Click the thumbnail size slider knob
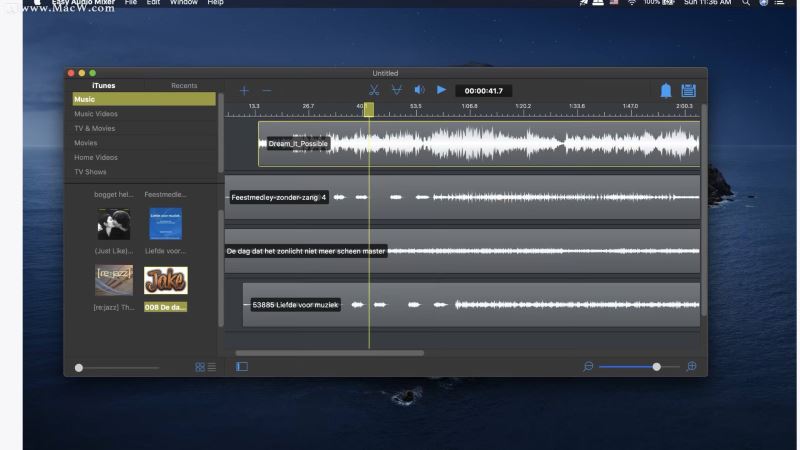Viewport: 800px width, 450px height. (79, 368)
